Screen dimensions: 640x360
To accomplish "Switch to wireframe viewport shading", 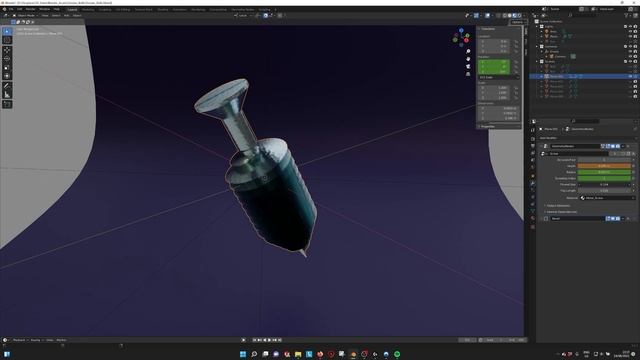I will pos(505,16).
